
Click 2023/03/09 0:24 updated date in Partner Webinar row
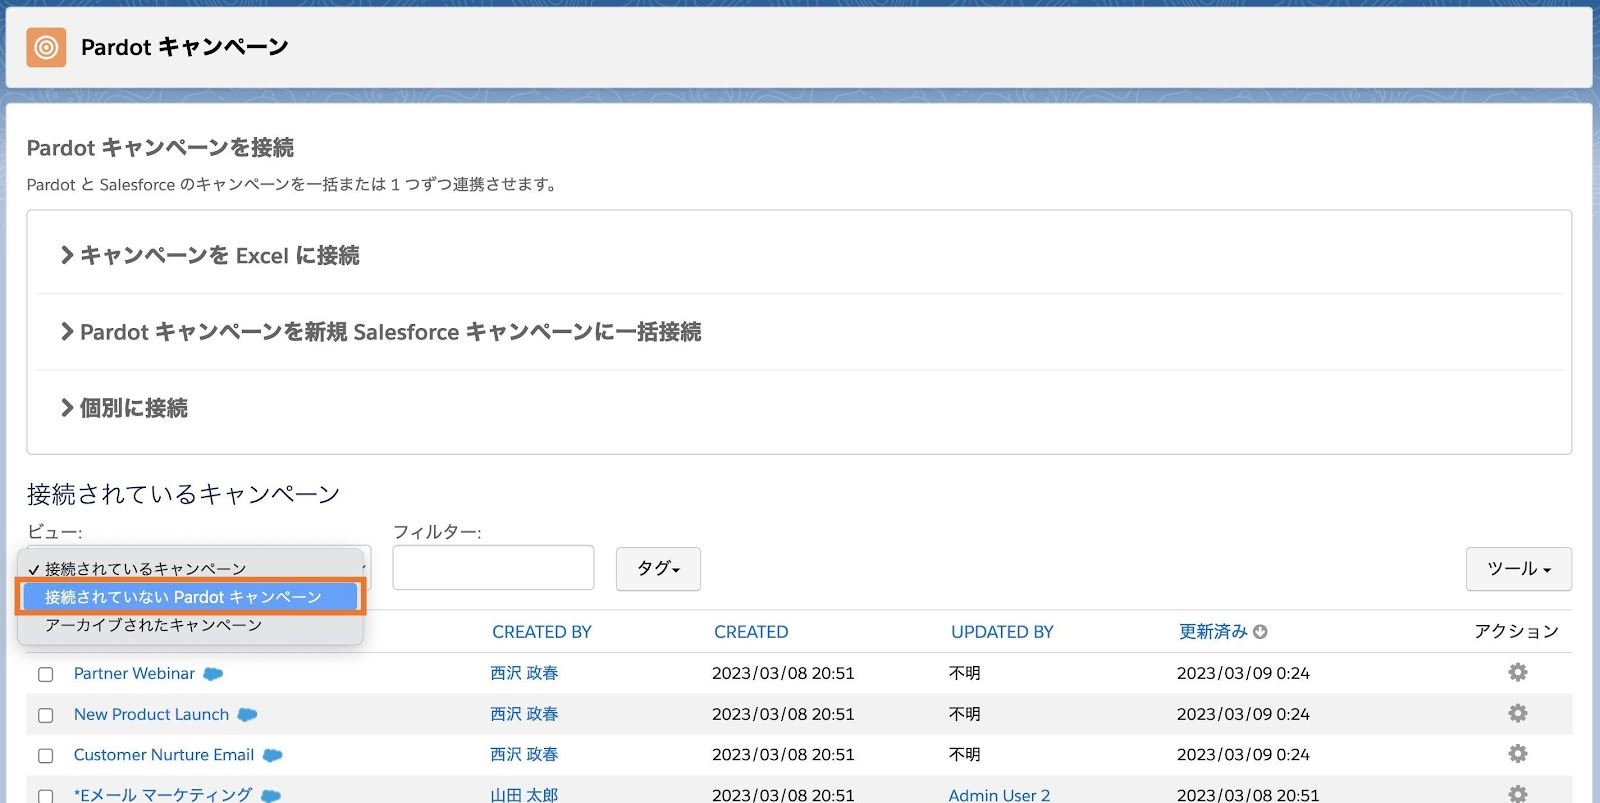1243,674
